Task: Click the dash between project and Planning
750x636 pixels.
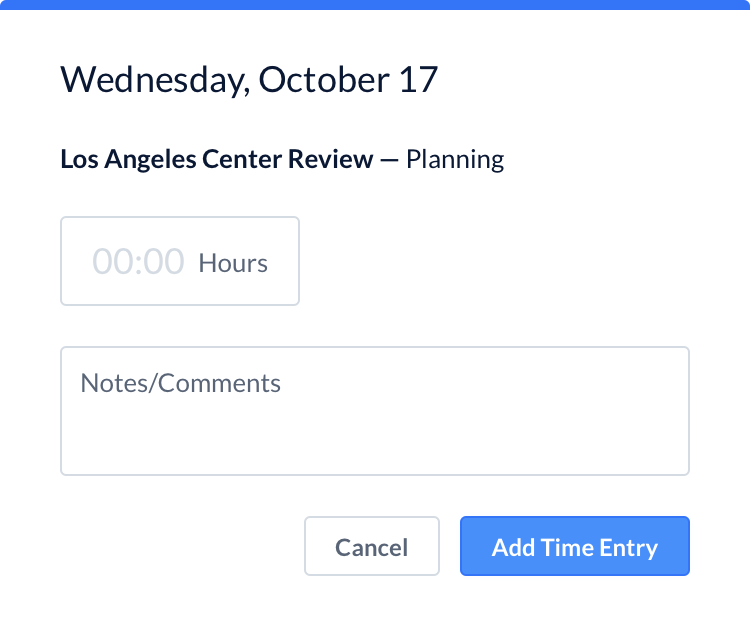Action: [389, 159]
